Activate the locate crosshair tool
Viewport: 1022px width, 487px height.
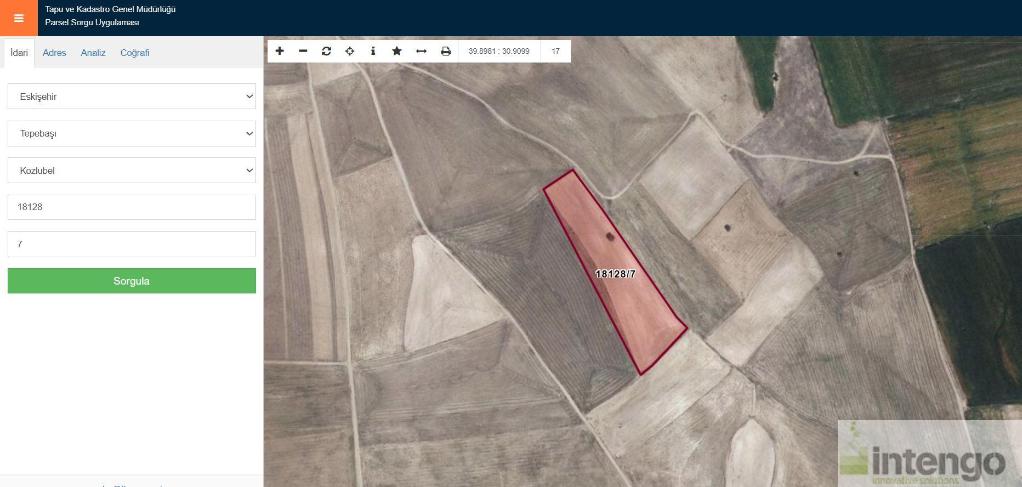[x=350, y=51]
